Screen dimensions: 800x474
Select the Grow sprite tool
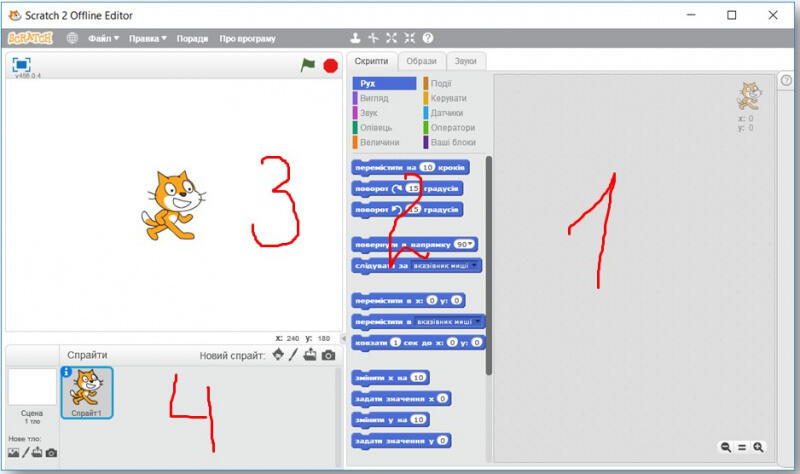391,38
